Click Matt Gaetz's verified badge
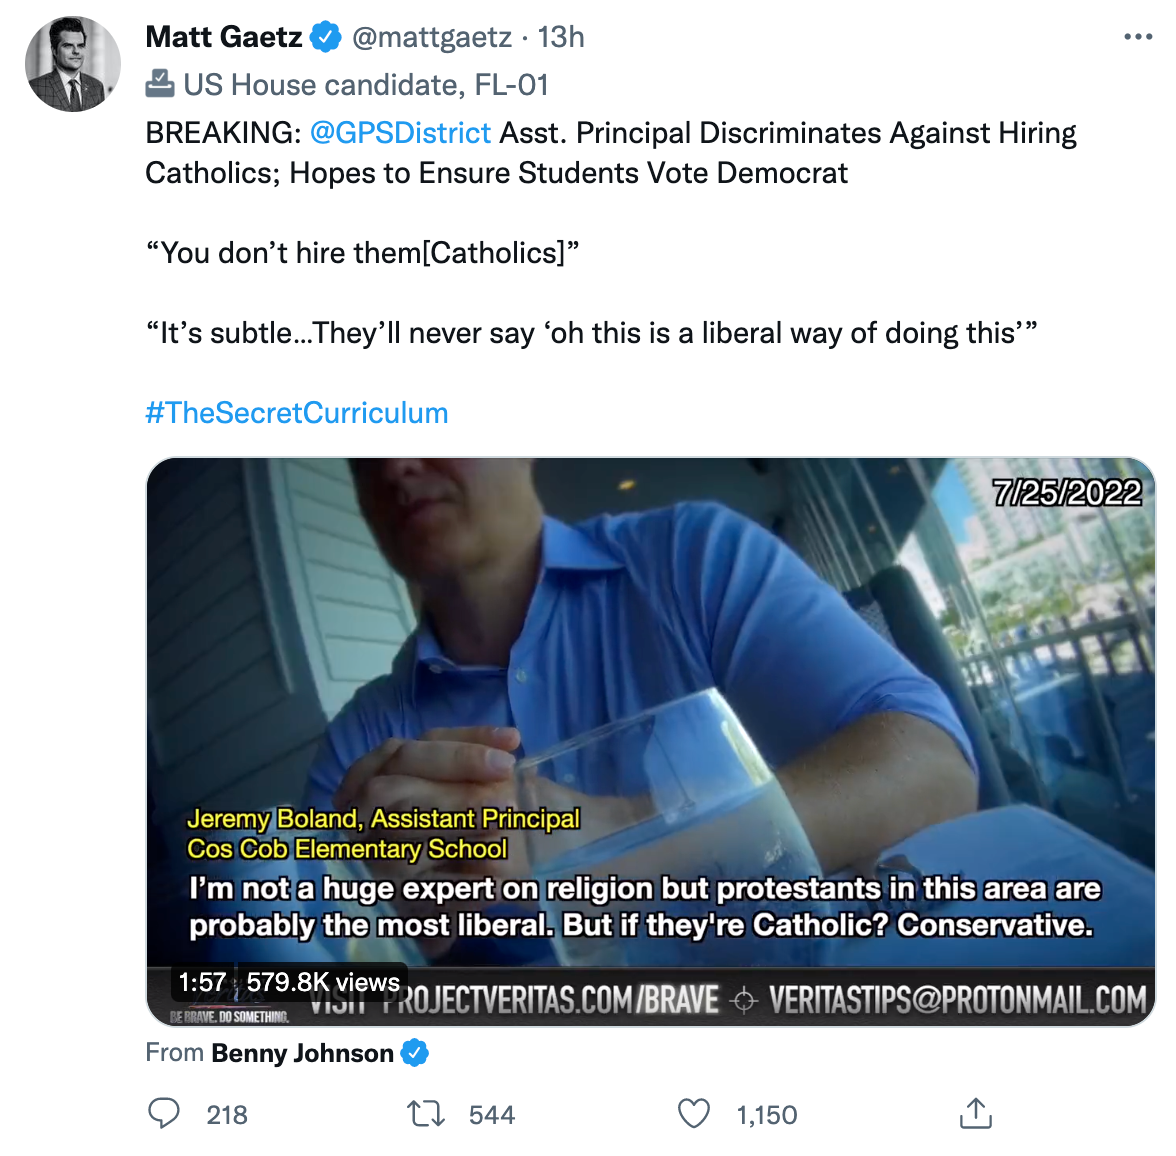 coord(325,37)
